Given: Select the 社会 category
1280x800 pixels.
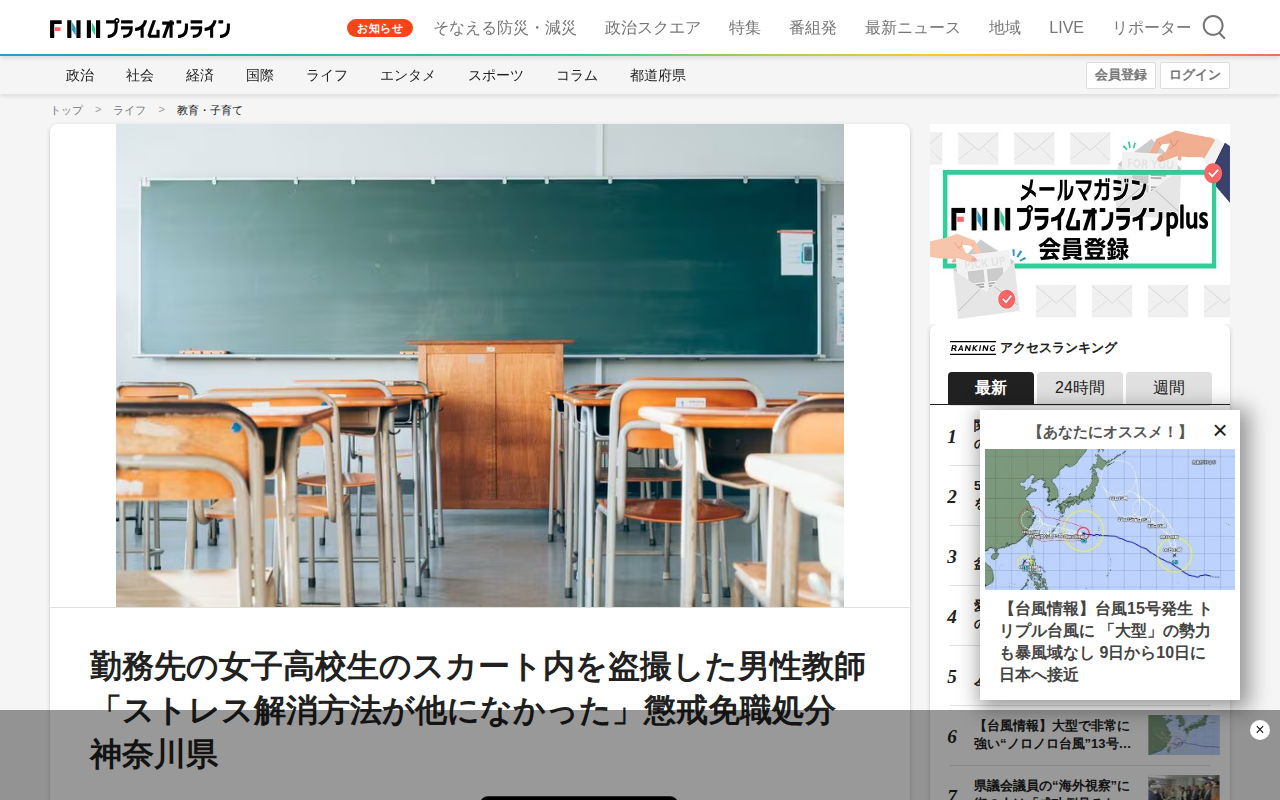Looking at the screenshot, I should 140,75.
